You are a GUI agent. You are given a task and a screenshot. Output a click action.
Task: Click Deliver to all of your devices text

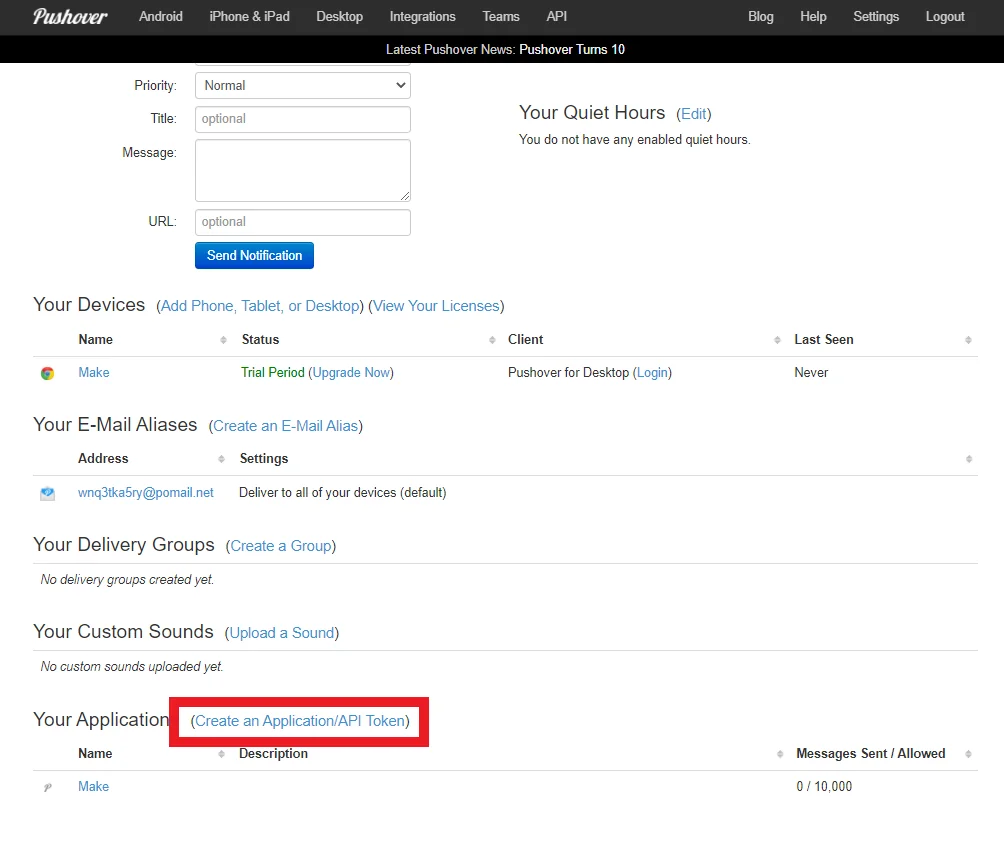[343, 492]
